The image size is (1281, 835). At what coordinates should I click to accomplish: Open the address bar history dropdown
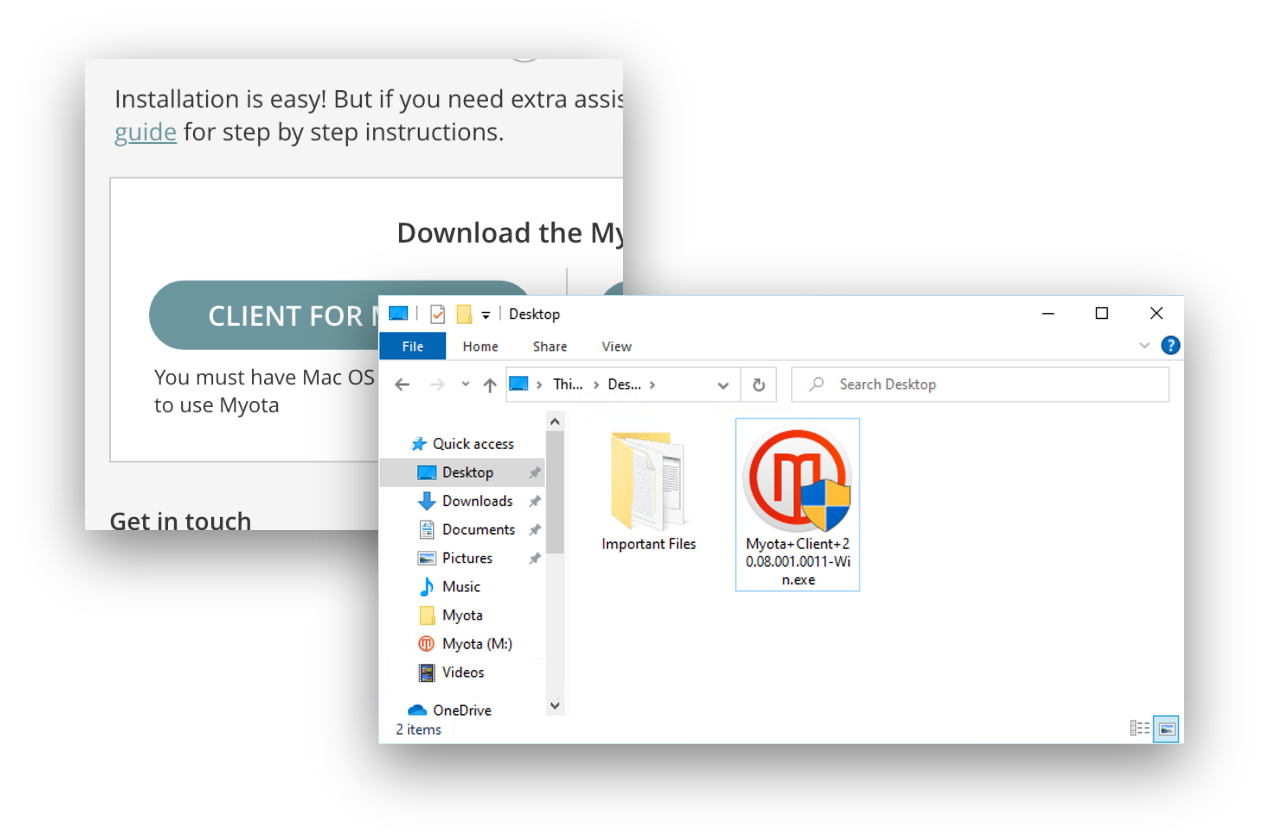coord(723,384)
